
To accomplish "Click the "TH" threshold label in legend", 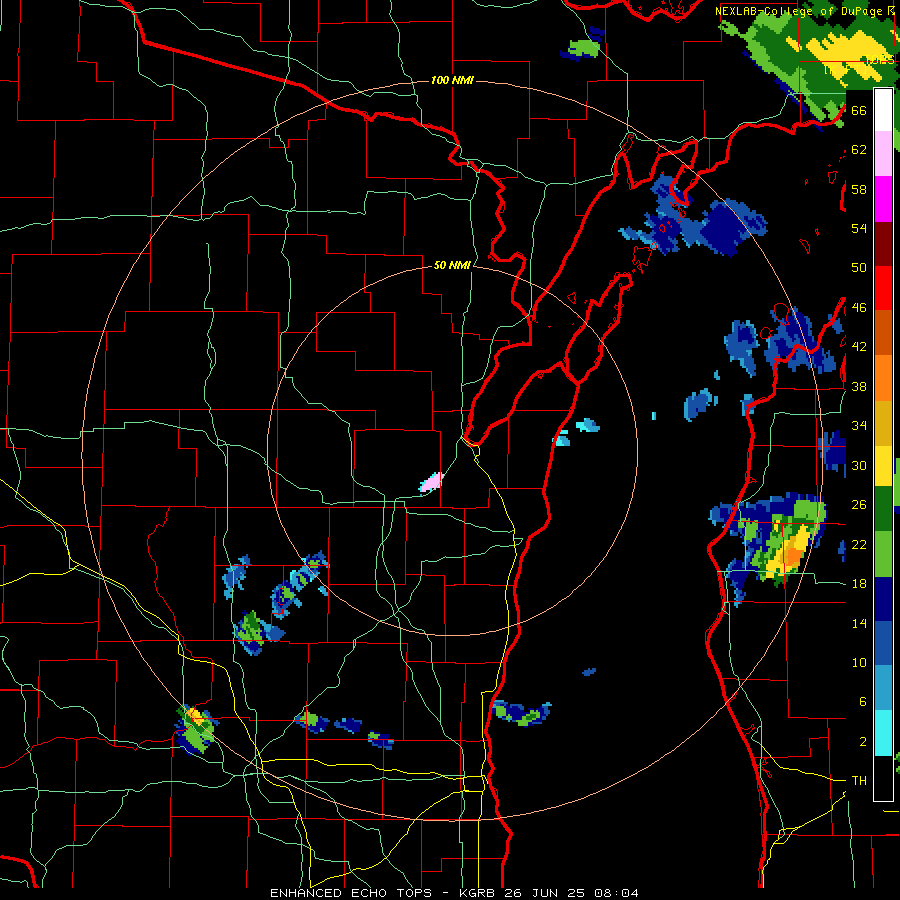I will pos(859,781).
